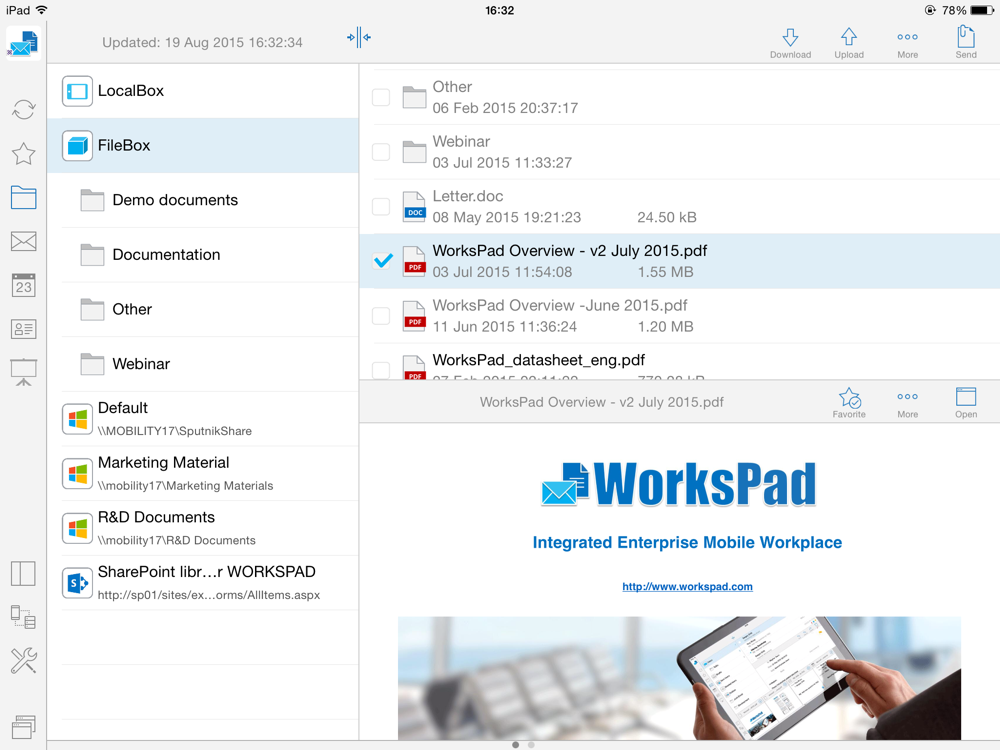The height and width of the screenshot is (750, 1000).
Task: Tap Open in the preview bar
Action: pyautogui.click(x=966, y=402)
